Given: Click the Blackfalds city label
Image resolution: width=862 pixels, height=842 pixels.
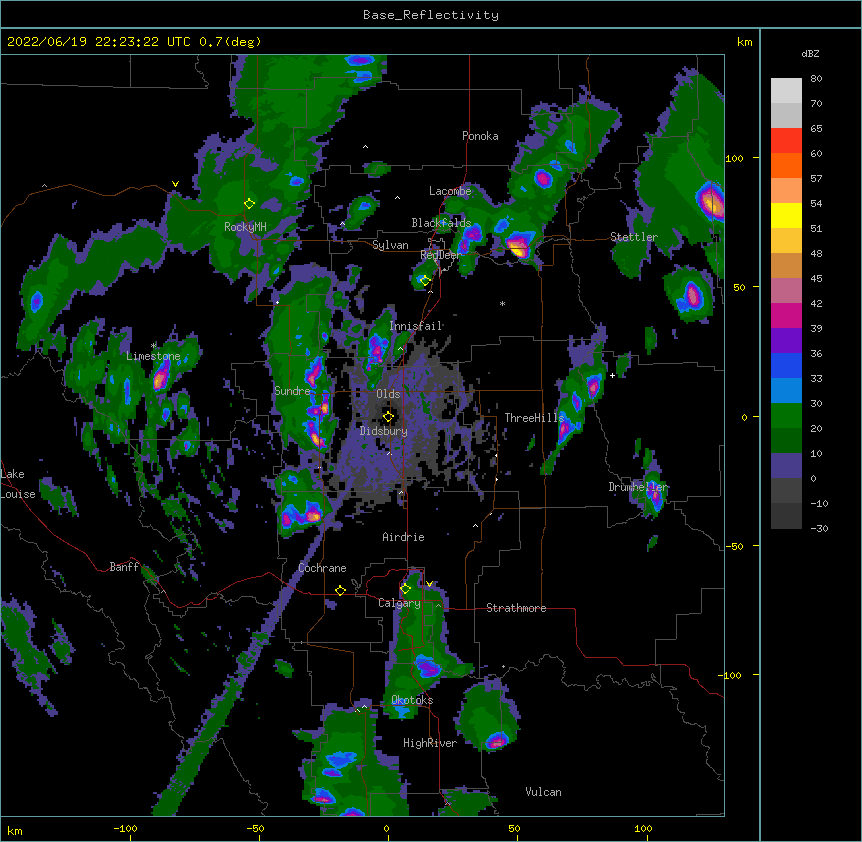Looking at the screenshot, I should [x=441, y=223].
